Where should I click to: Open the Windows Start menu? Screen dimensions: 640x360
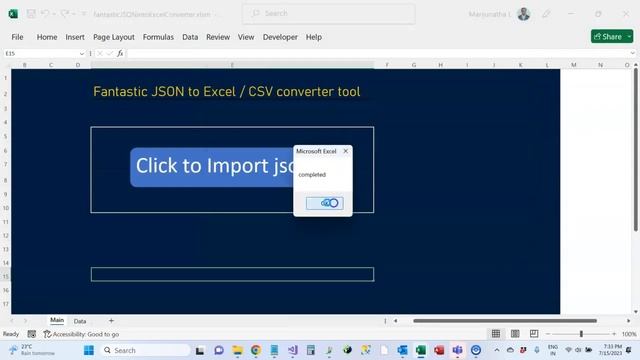[x=89, y=350]
